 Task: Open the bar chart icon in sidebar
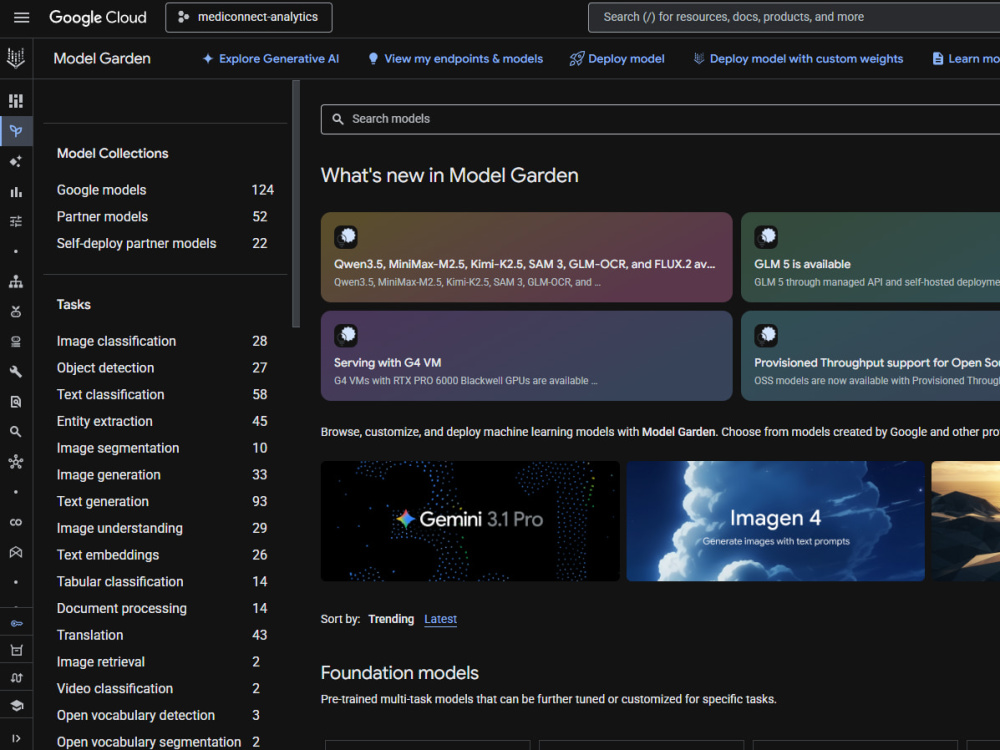click(16, 191)
